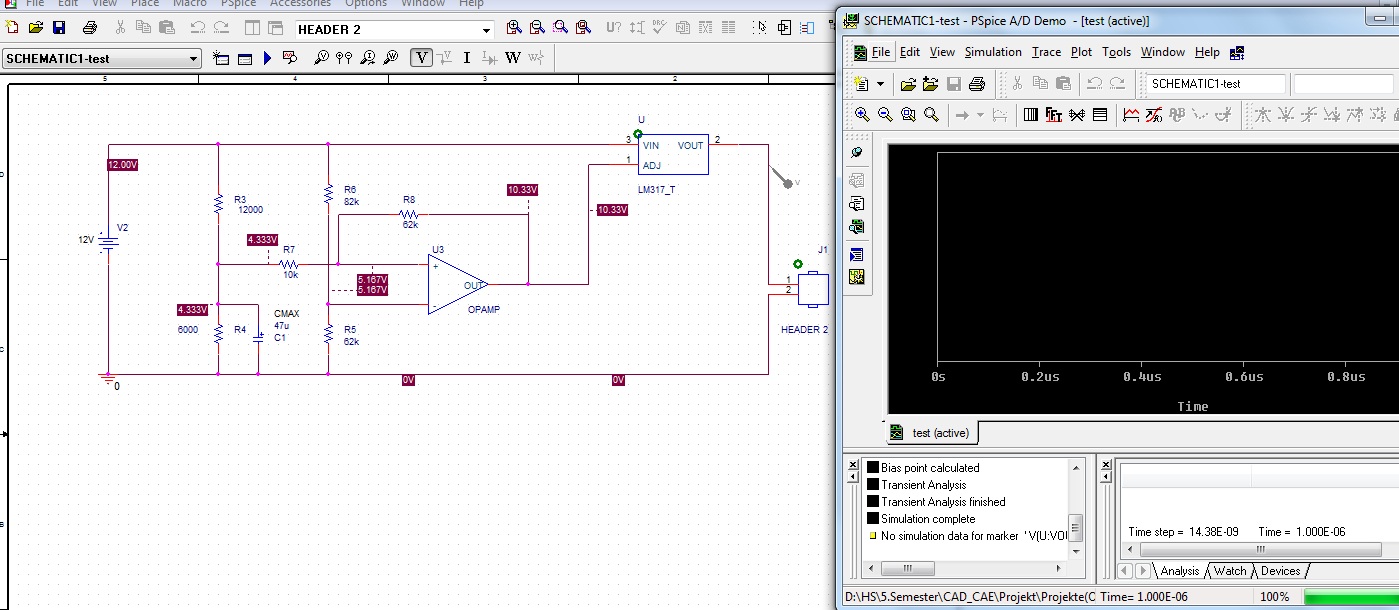Click horizontal scrollbar of simulation status pane

1258,549
